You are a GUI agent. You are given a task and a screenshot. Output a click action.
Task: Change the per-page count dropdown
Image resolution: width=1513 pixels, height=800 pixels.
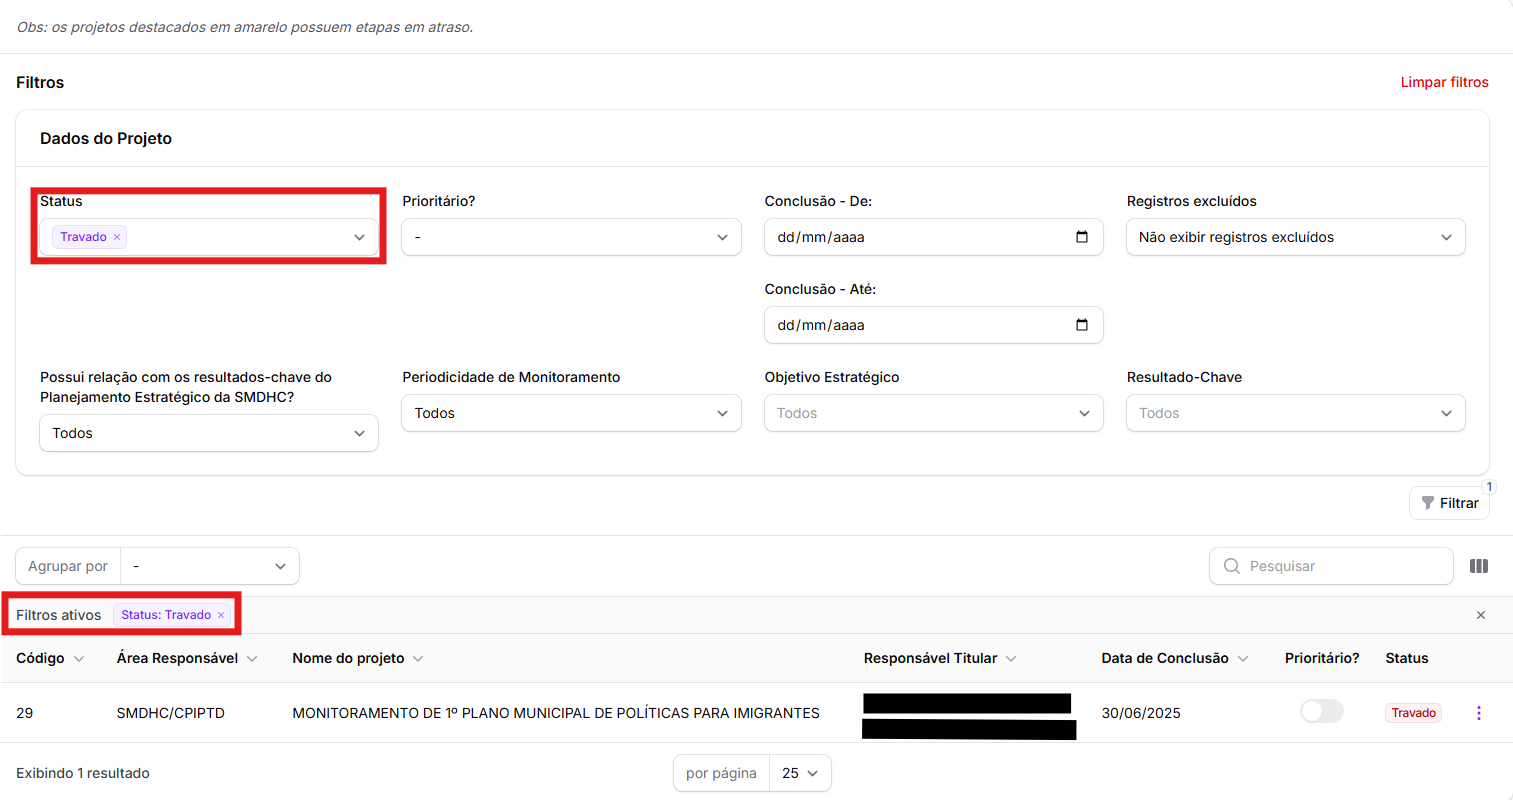(800, 773)
